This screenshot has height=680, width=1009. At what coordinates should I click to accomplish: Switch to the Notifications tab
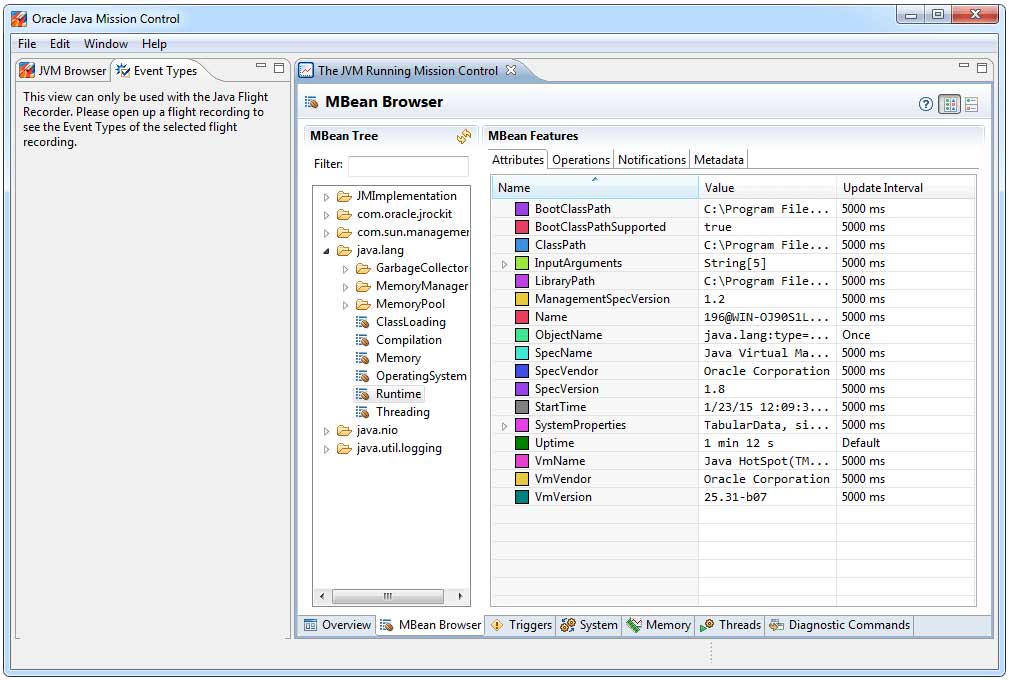(x=652, y=160)
